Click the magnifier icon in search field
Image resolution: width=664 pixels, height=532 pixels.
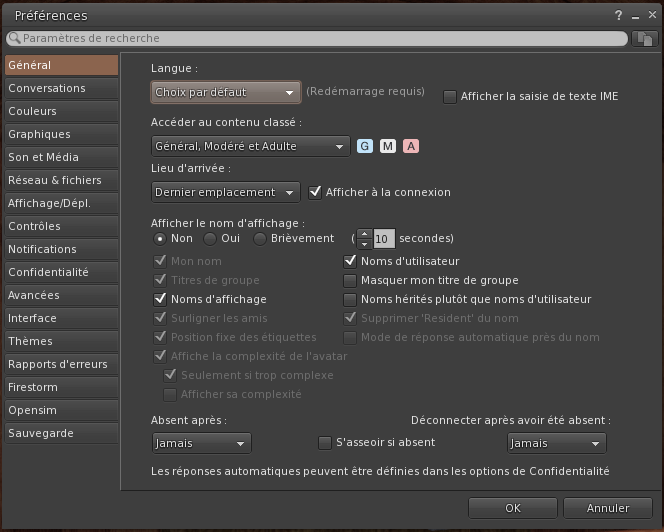click(x=14, y=38)
